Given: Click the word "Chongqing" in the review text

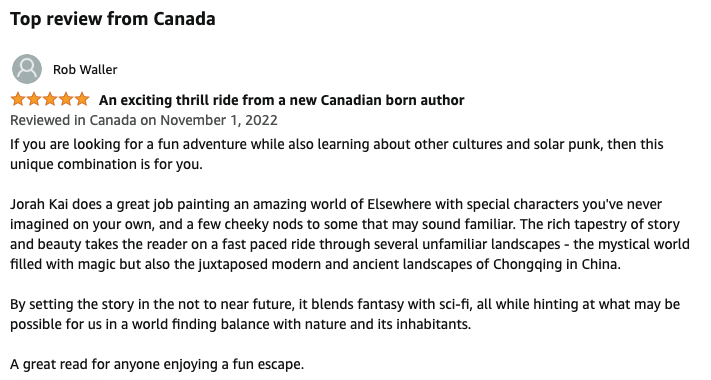Looking at the screenshot, I should (527, 264).
